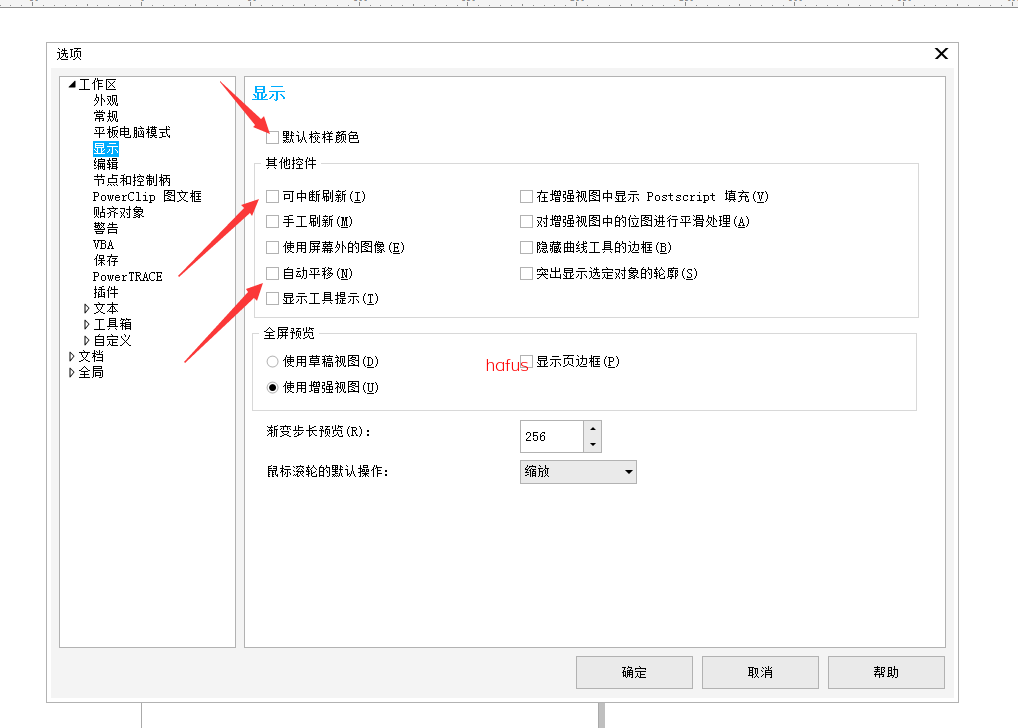Open 保存 settings page
1018x728 pixels.
(106, 260)
